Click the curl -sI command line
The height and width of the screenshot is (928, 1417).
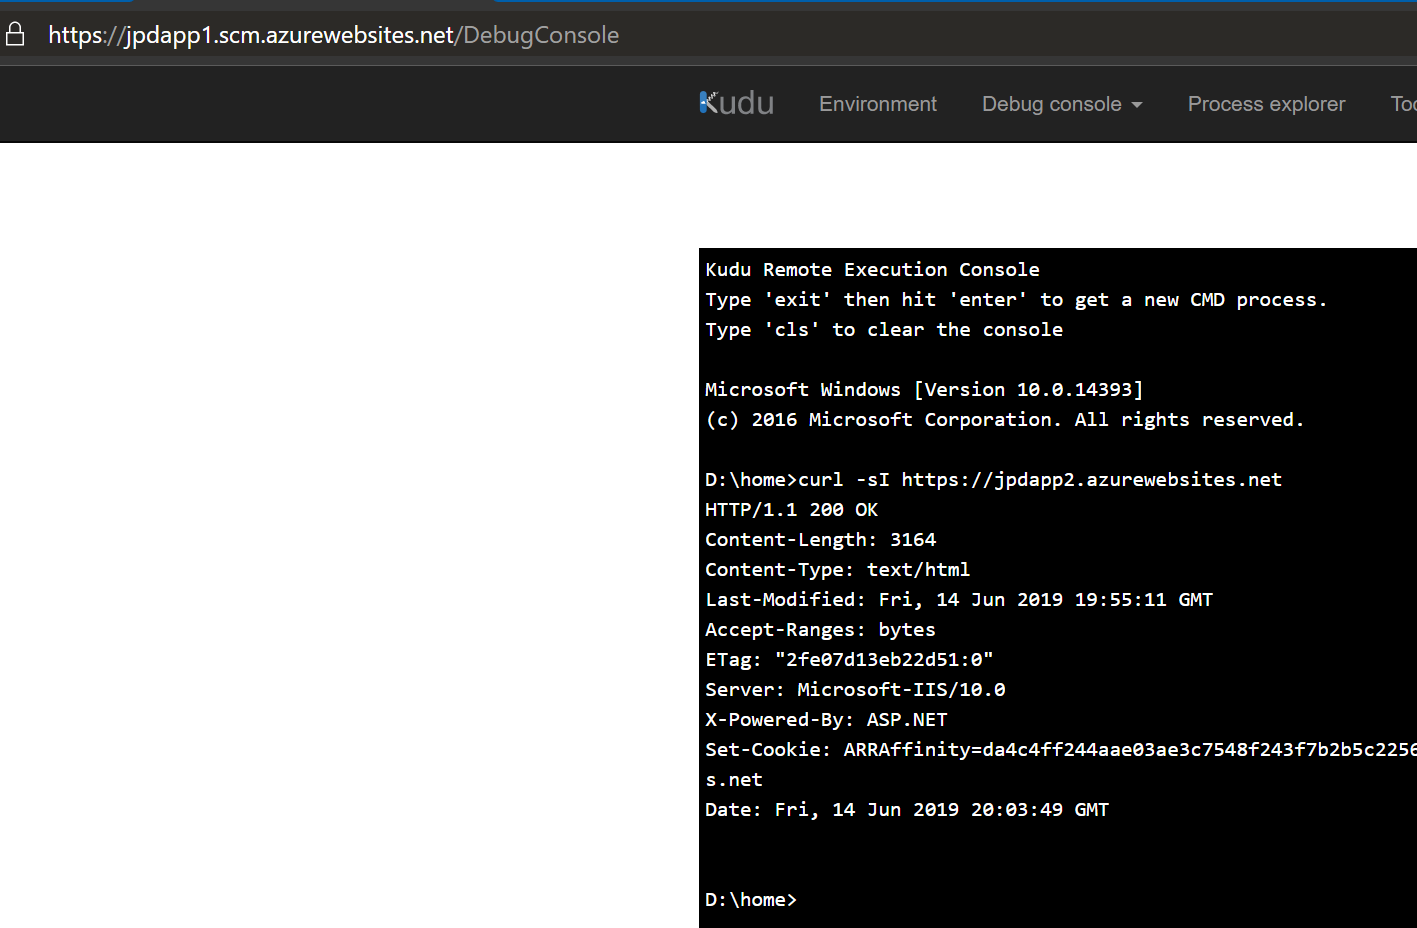point(993,479)
